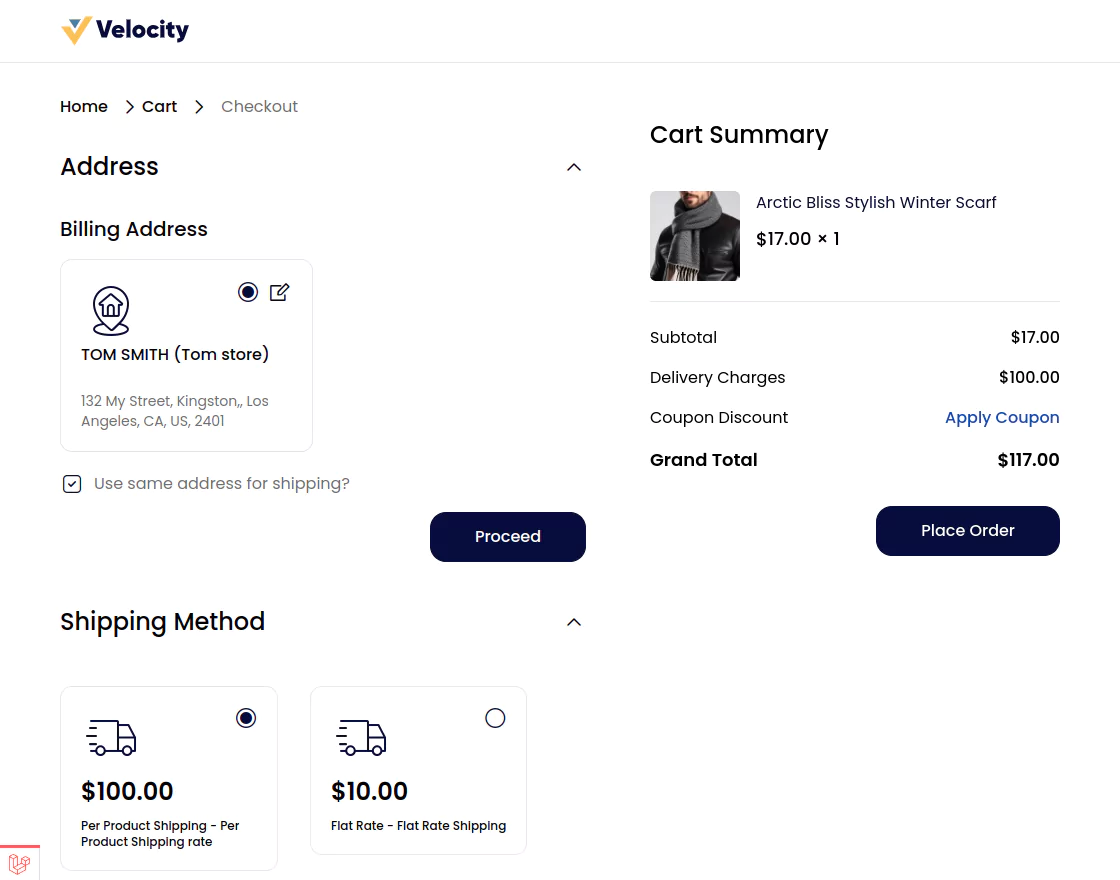
Task: Click the chevron between Cart and Checkout
Action: [199, 106]
